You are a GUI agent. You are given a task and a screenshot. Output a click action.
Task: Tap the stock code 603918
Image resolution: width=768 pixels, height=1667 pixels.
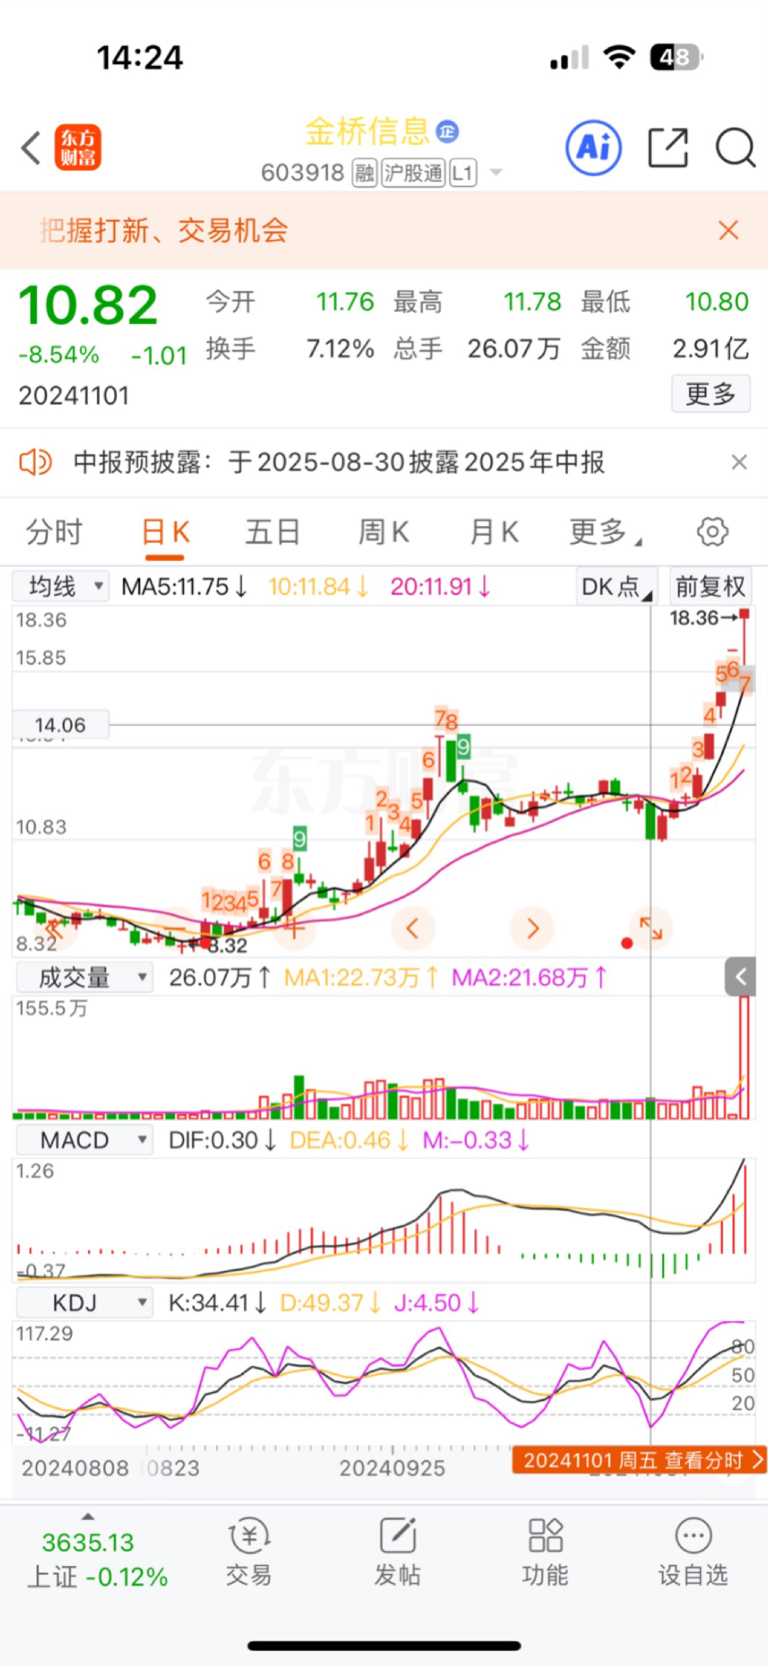(303, 173)
